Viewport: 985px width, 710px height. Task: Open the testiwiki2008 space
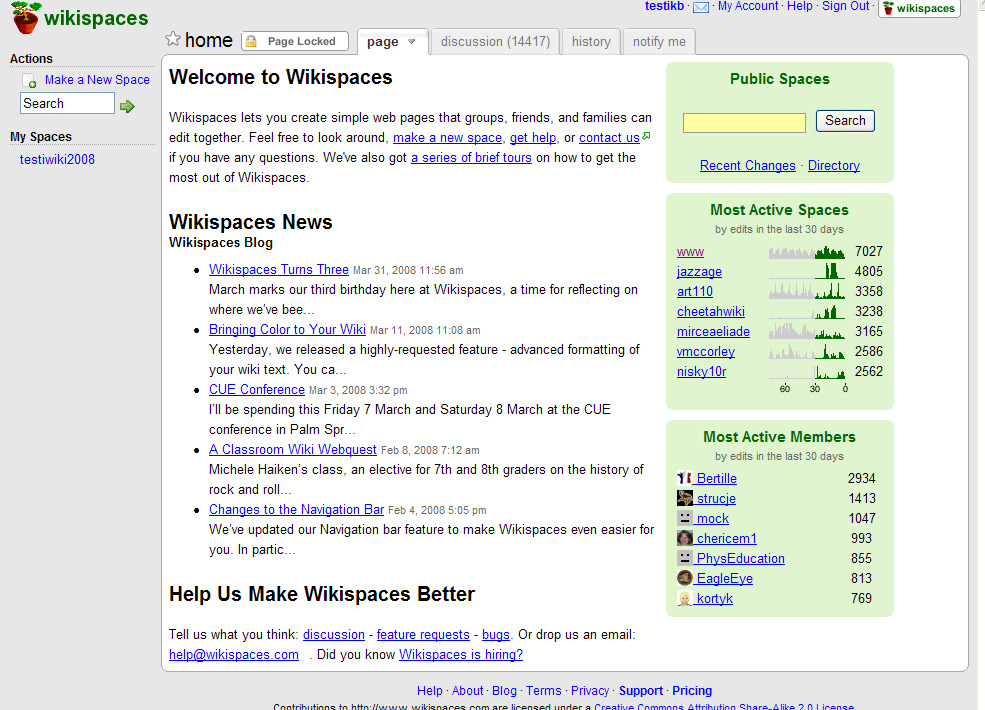tap(57, 160)
